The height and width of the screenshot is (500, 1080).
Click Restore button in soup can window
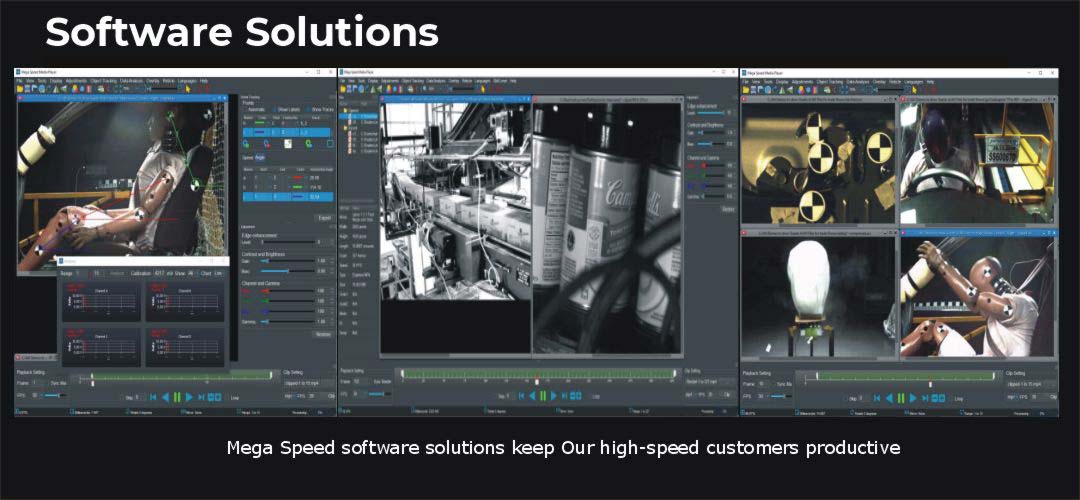click(727, 209)
